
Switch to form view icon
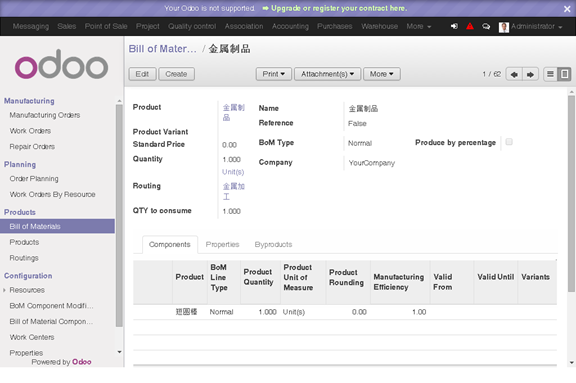[564, 74]
